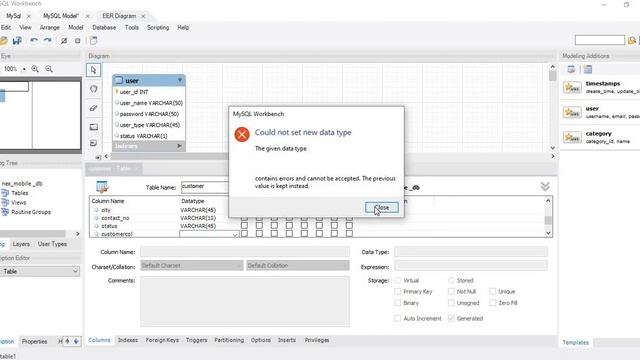Click the customer table editor icon
The width and height of the screenshot is (640, 360).
(102, 187)
